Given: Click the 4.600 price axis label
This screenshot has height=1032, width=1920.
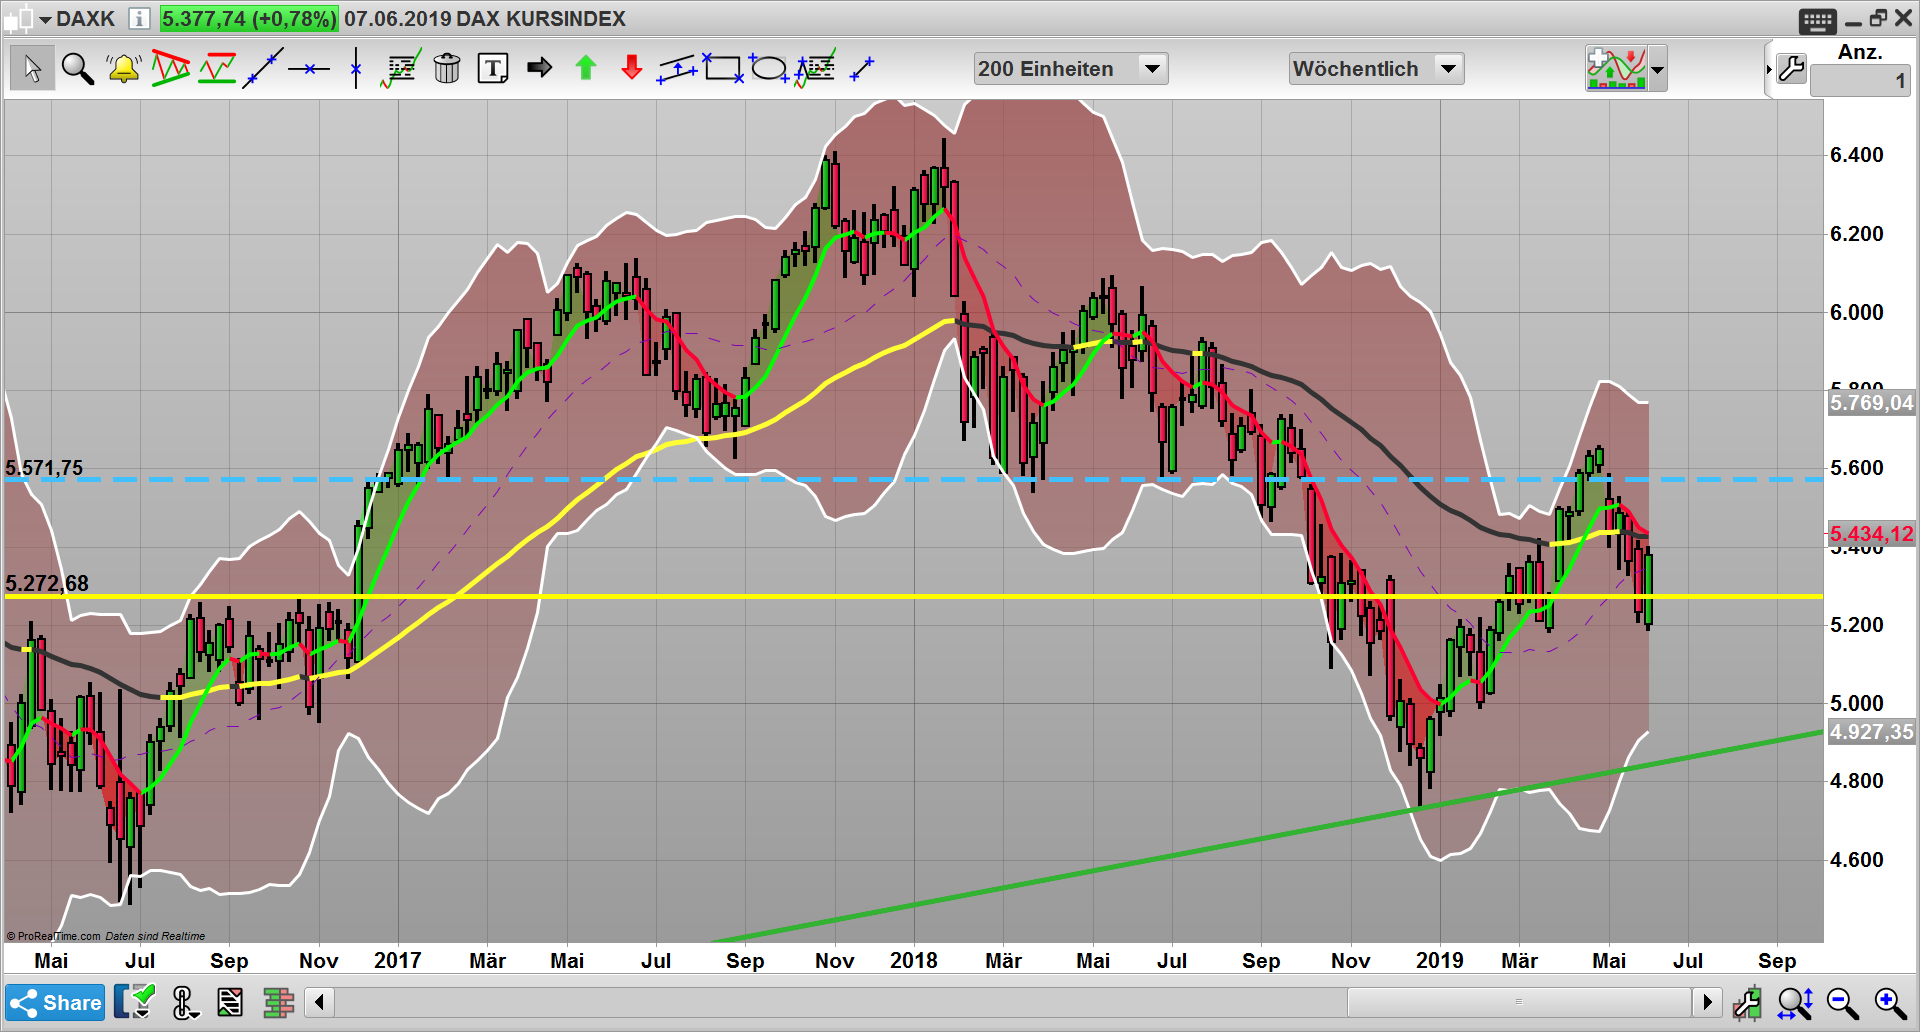Looking at the screenshot, I should [x=1857, y=860].
